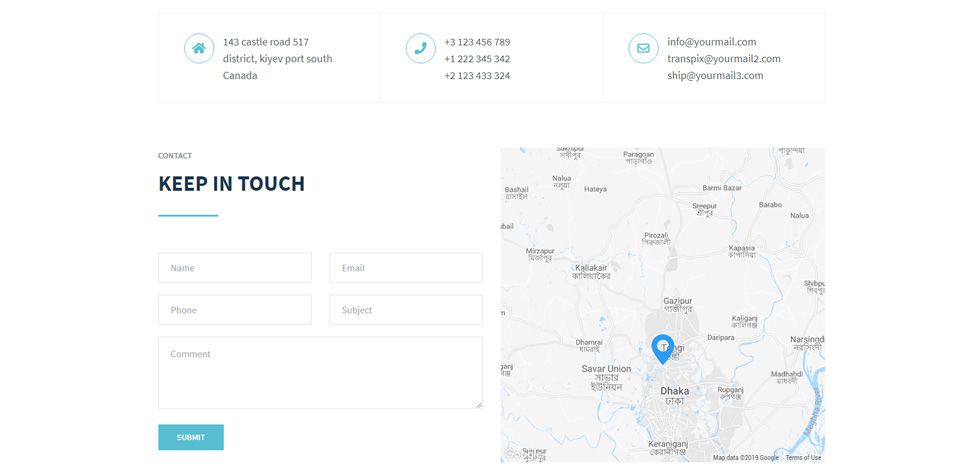This screenshot has width=980, height=471.
Task: Focus the Subject input field
Action: 406,310
